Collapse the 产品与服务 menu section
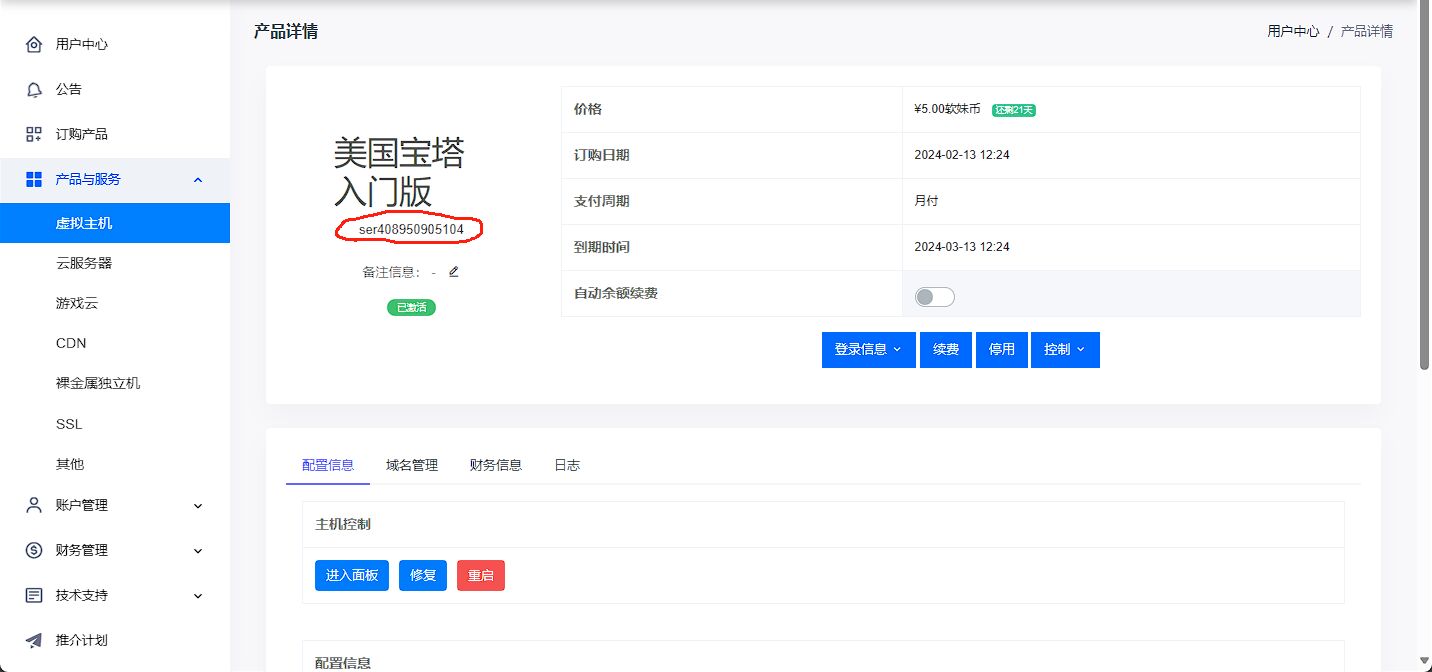Image resolution: width=1432 pixels, height=672 pixels. click(197, 180)
